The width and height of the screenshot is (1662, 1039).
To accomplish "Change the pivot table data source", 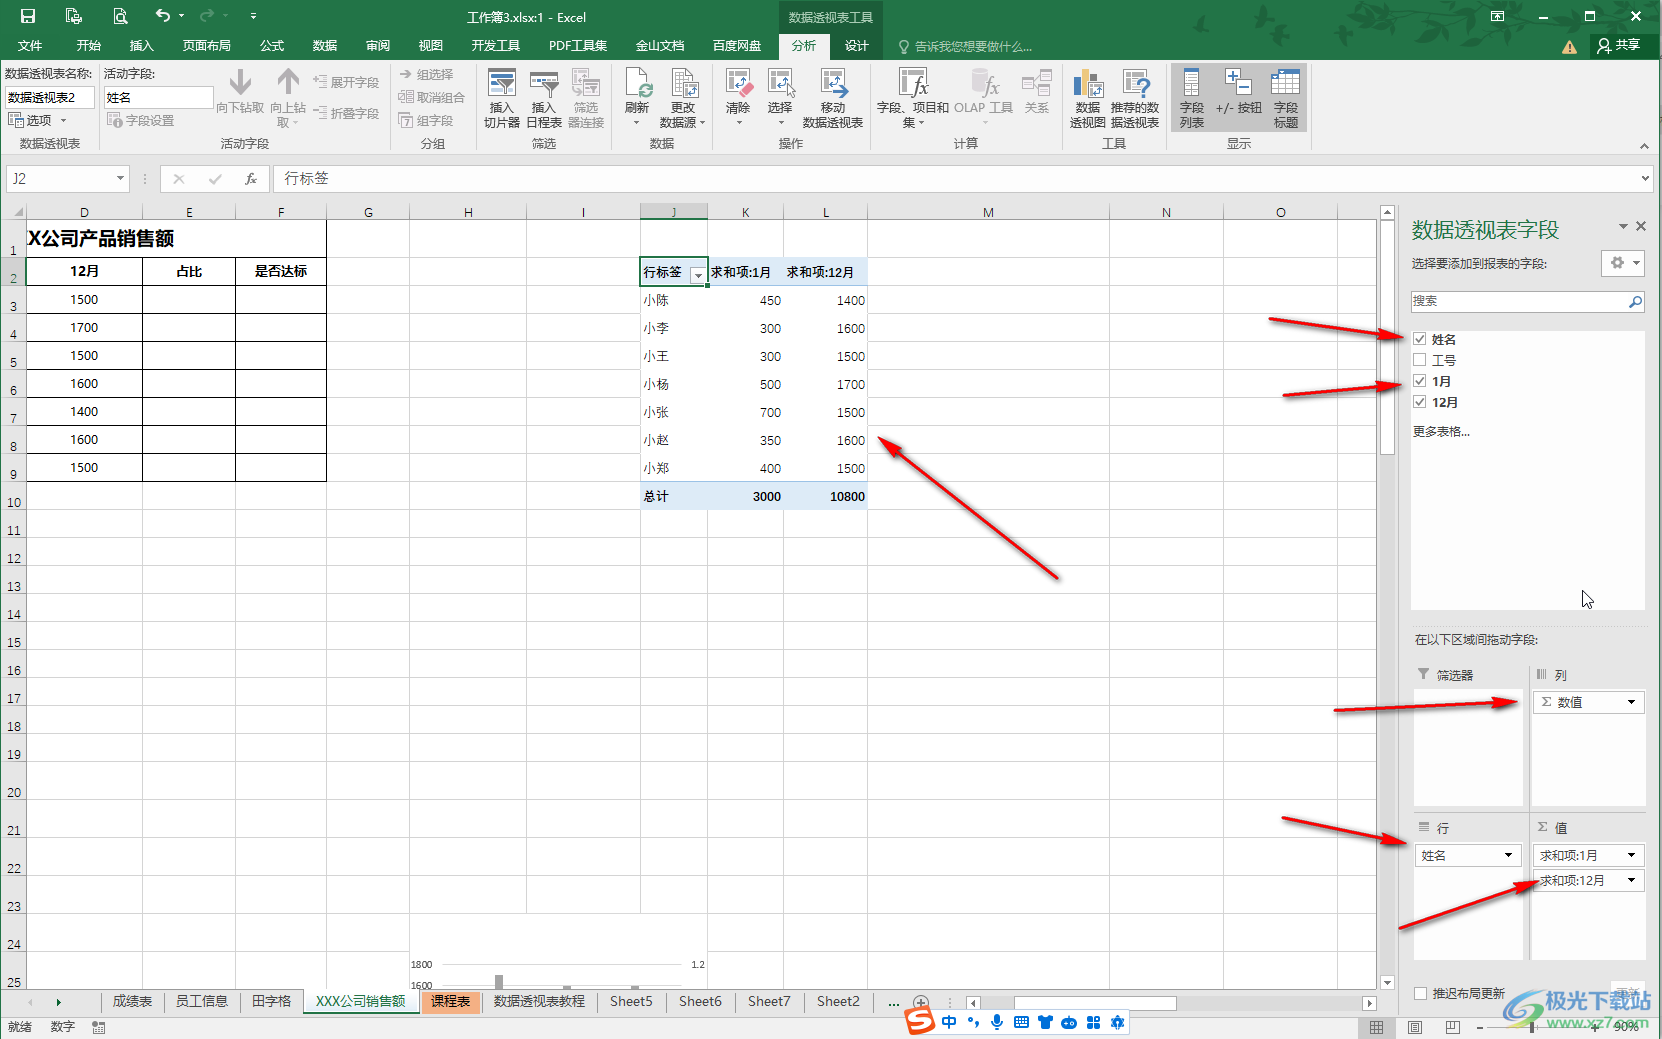I will (683, 98).
